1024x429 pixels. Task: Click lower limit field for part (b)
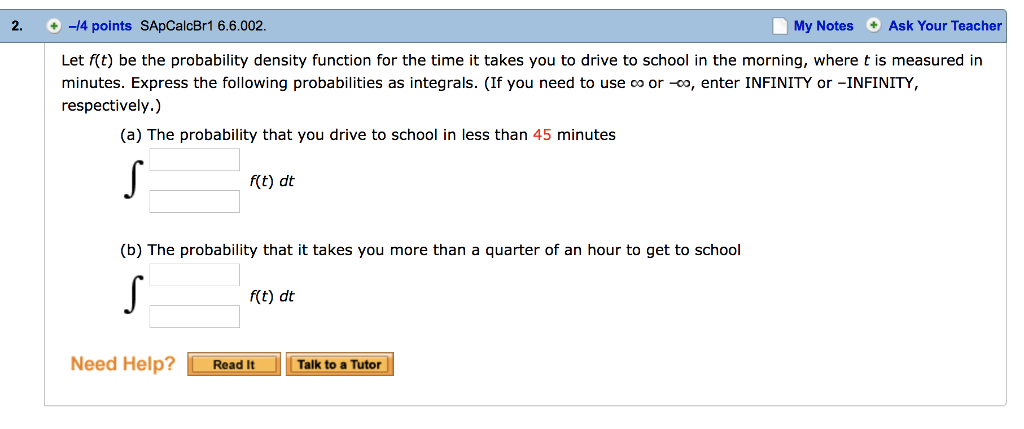point(195,316)
